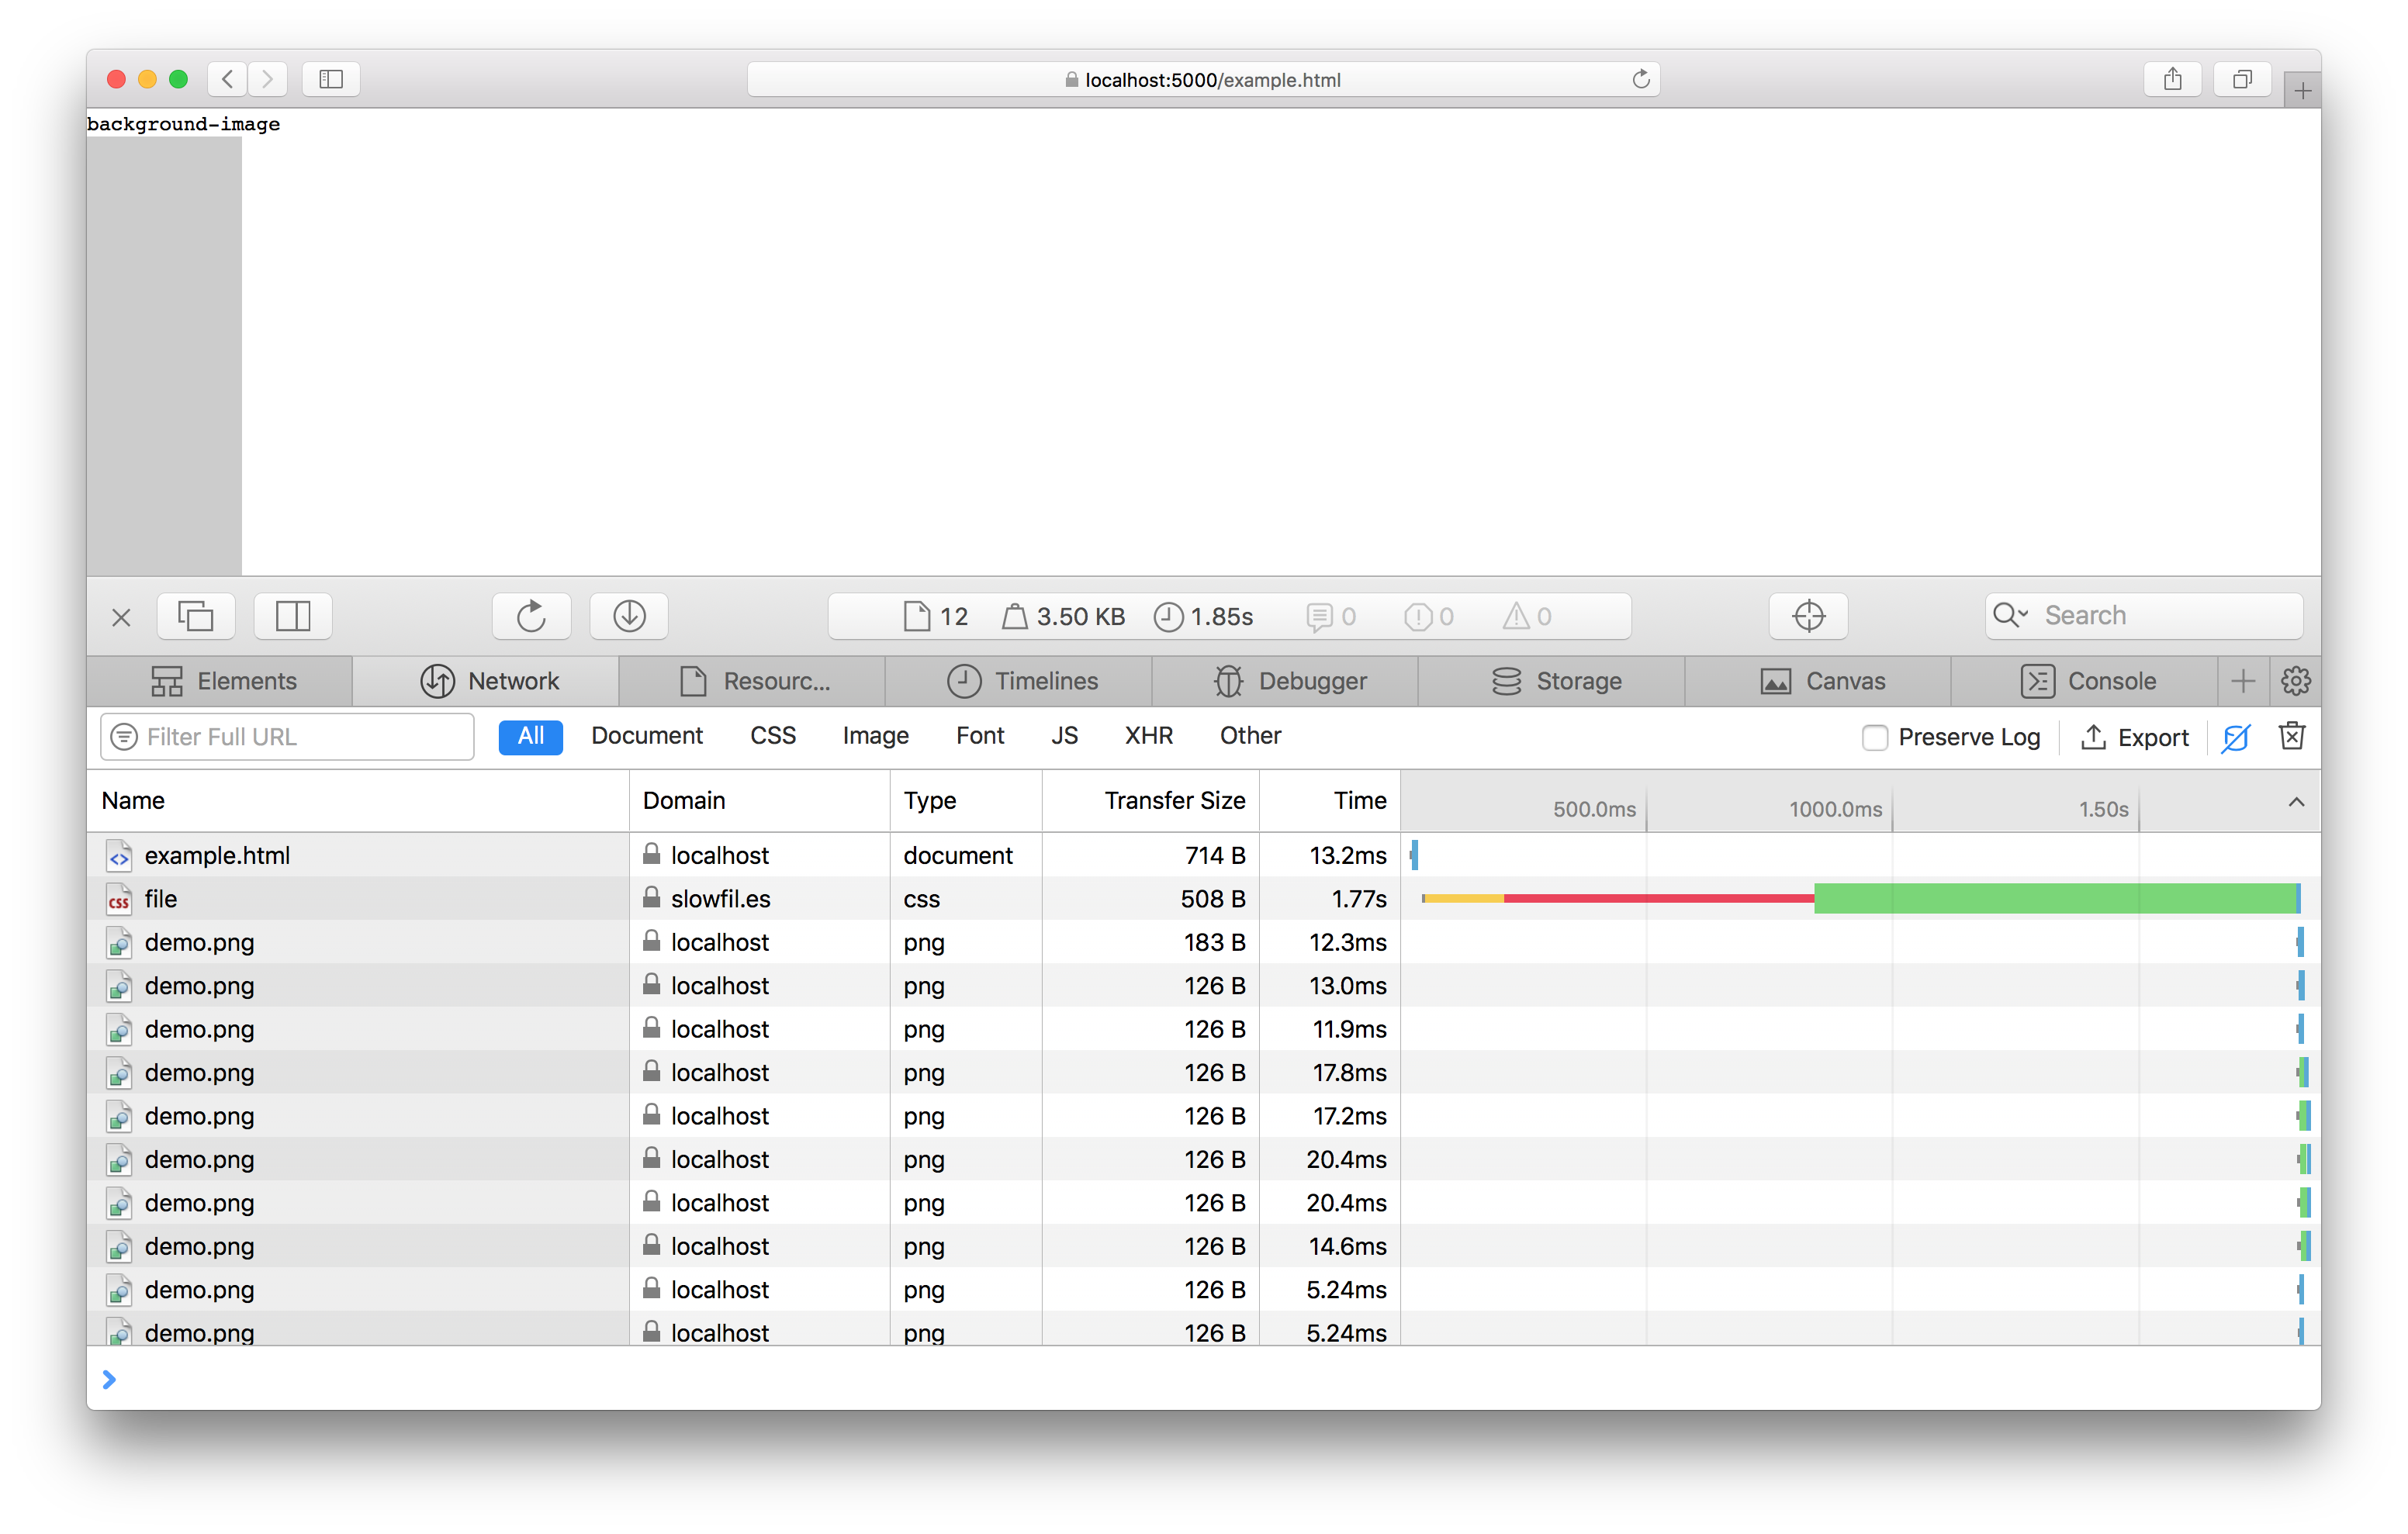2408x1534 pixels.
Task: Select the 183 B demo.png row
Action: click(x=1204, y=942)
